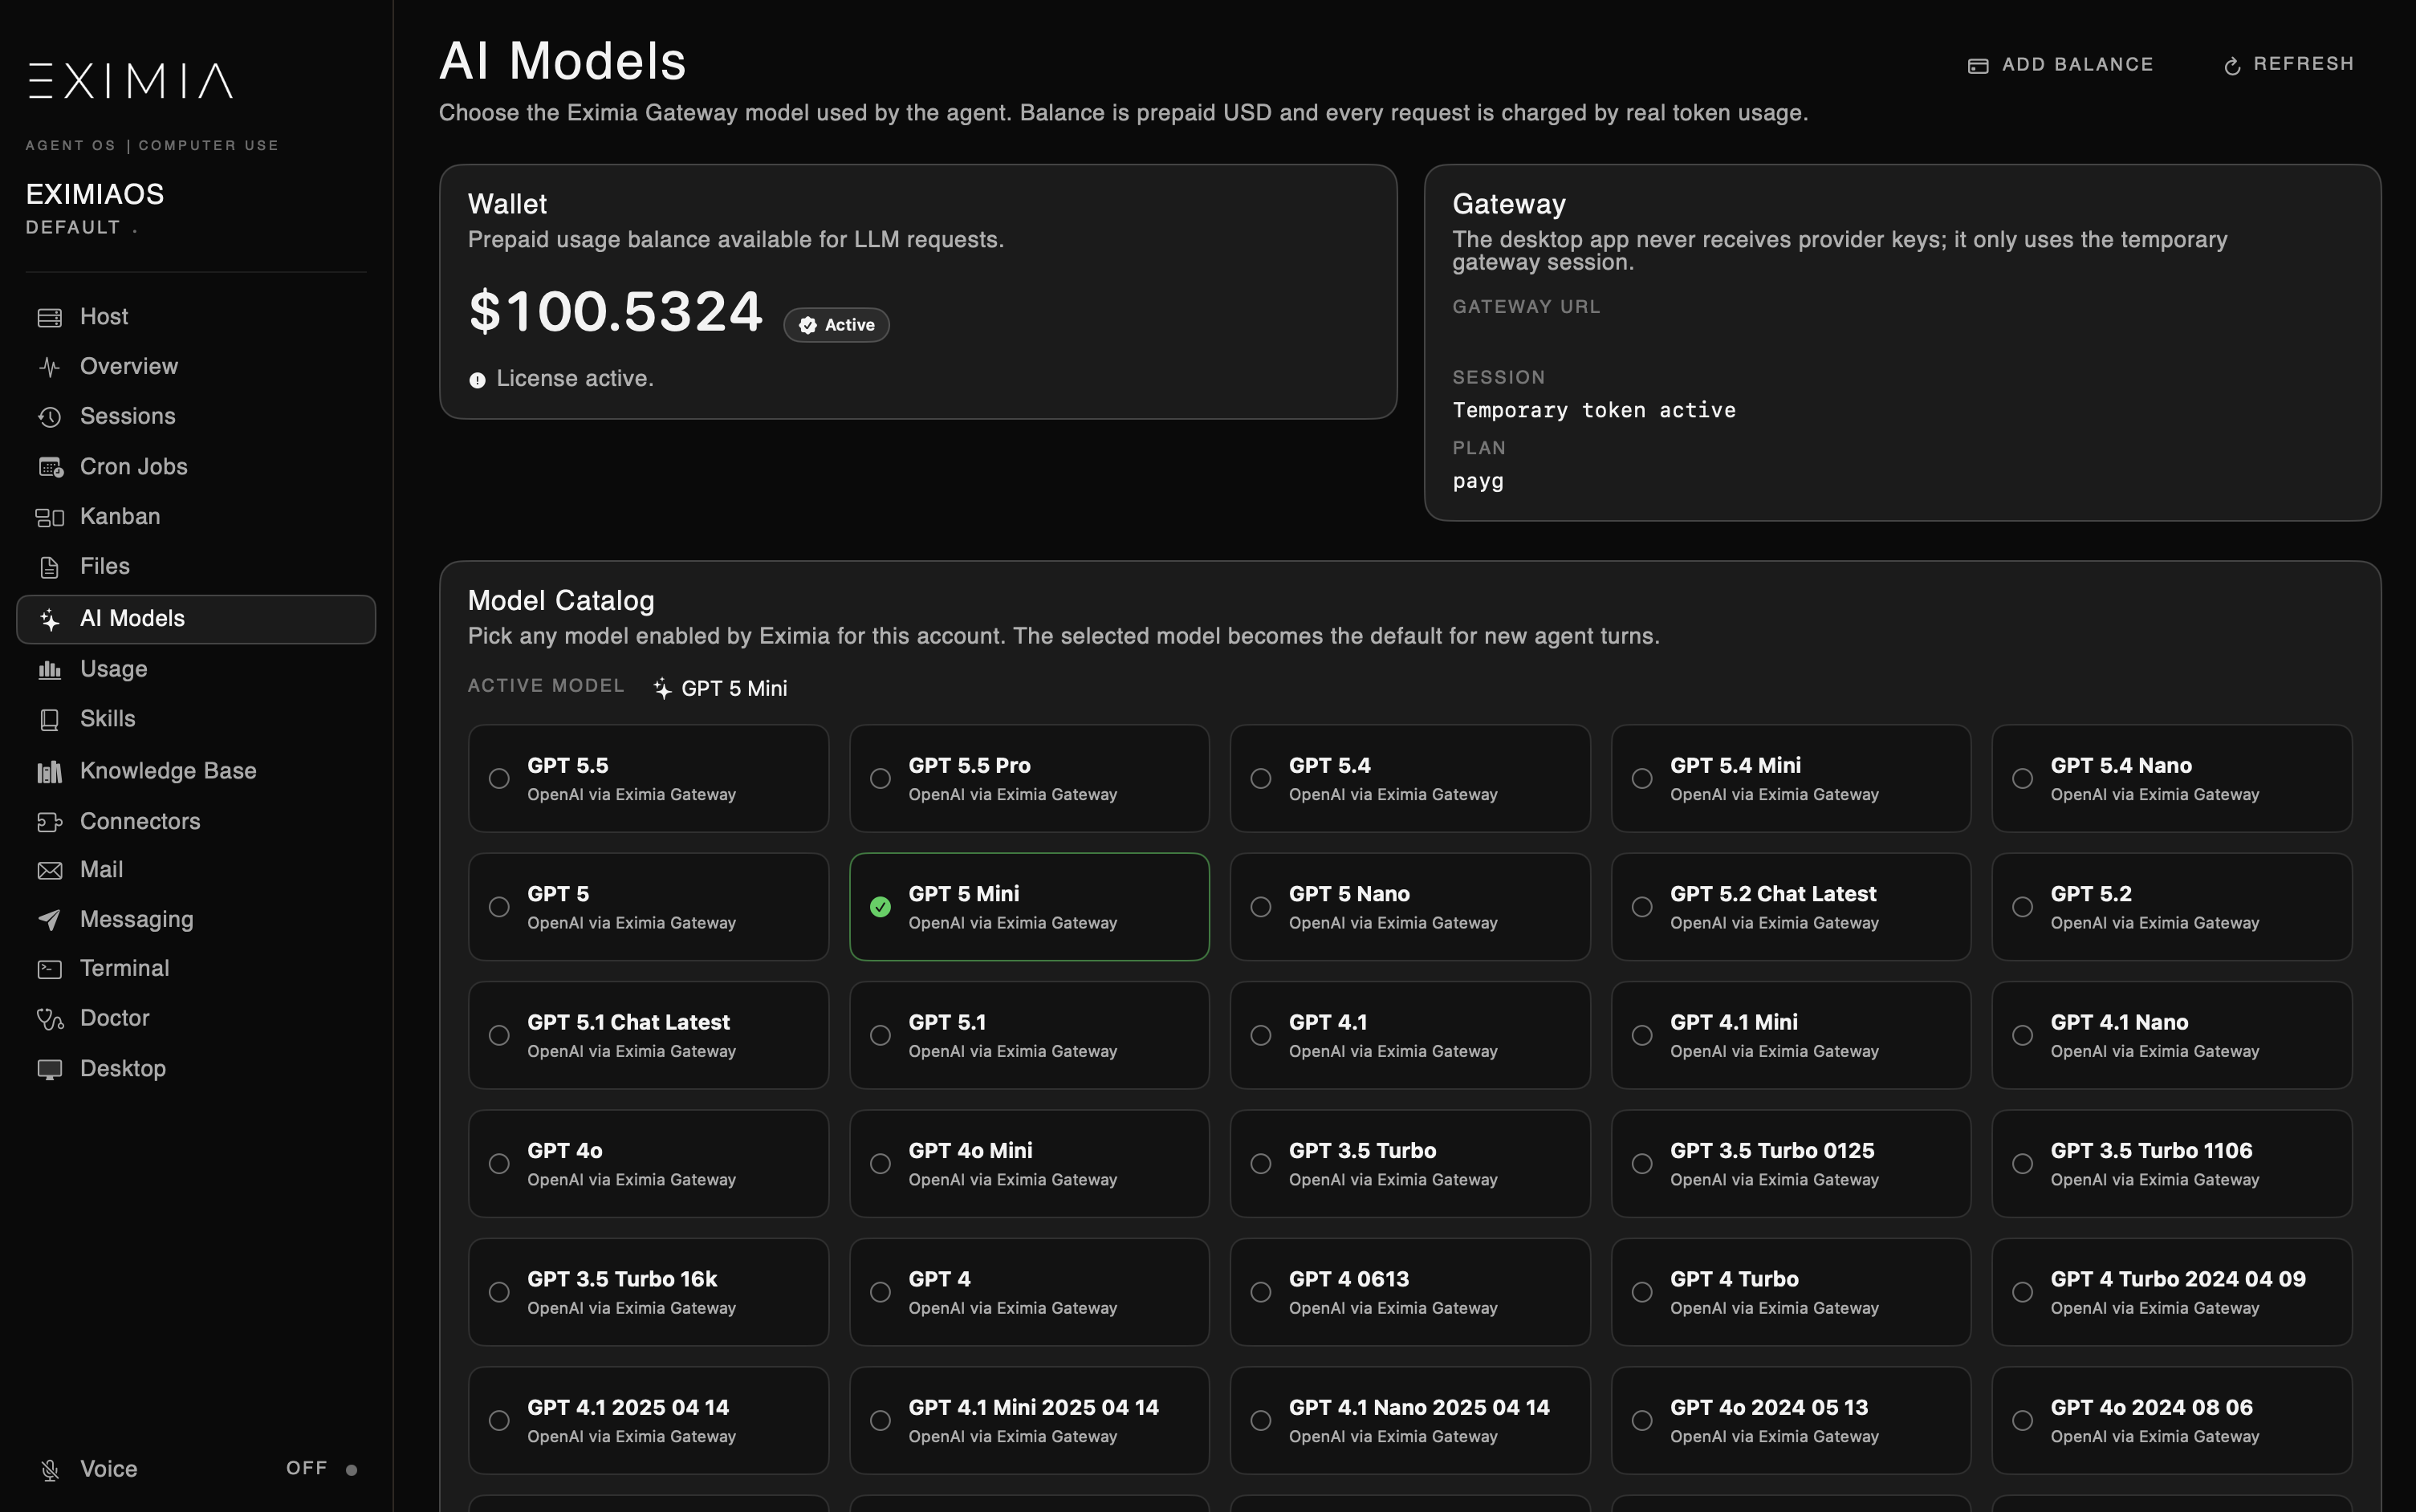Select the GPT 5 radio button
This screenshot has height=1512, width=2416.
tap(499, 907)
